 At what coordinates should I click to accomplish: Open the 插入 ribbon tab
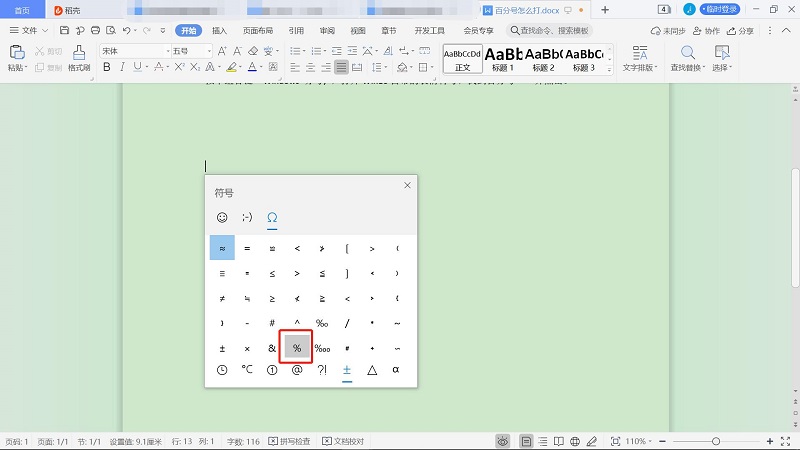click(x=219, y=31)
